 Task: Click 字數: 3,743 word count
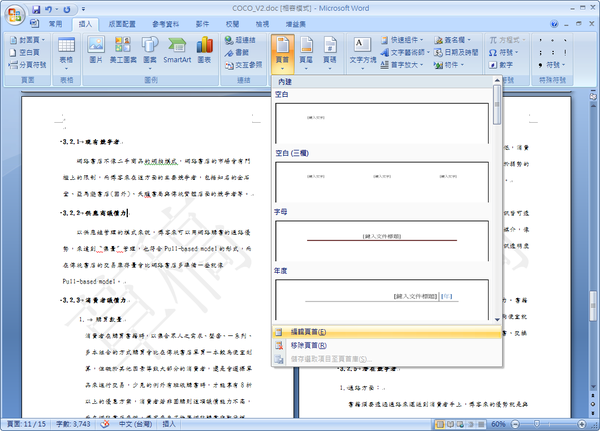coord(73,424)
